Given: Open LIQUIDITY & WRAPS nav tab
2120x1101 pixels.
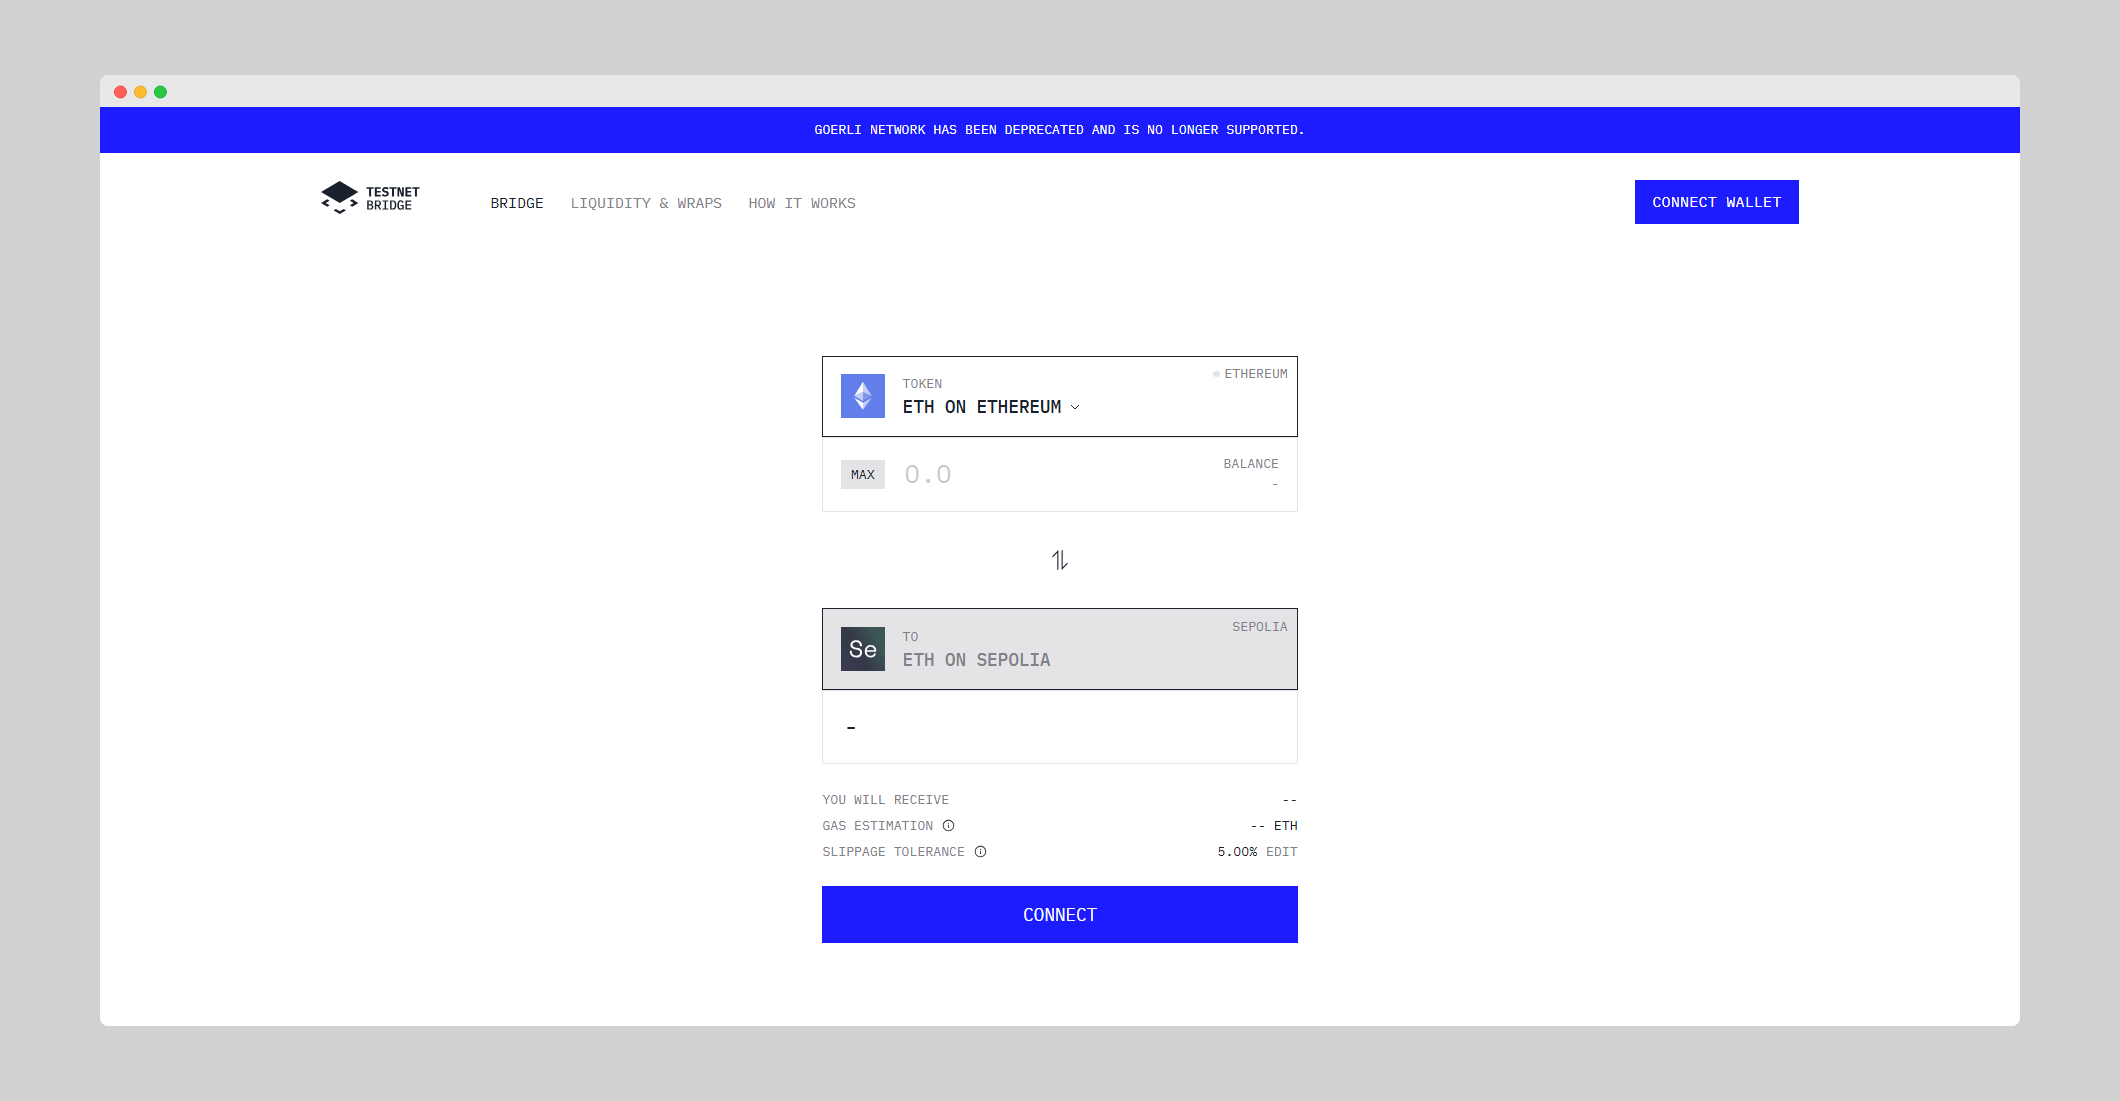Looking at the screenshot, I should [x=646, y=203].
